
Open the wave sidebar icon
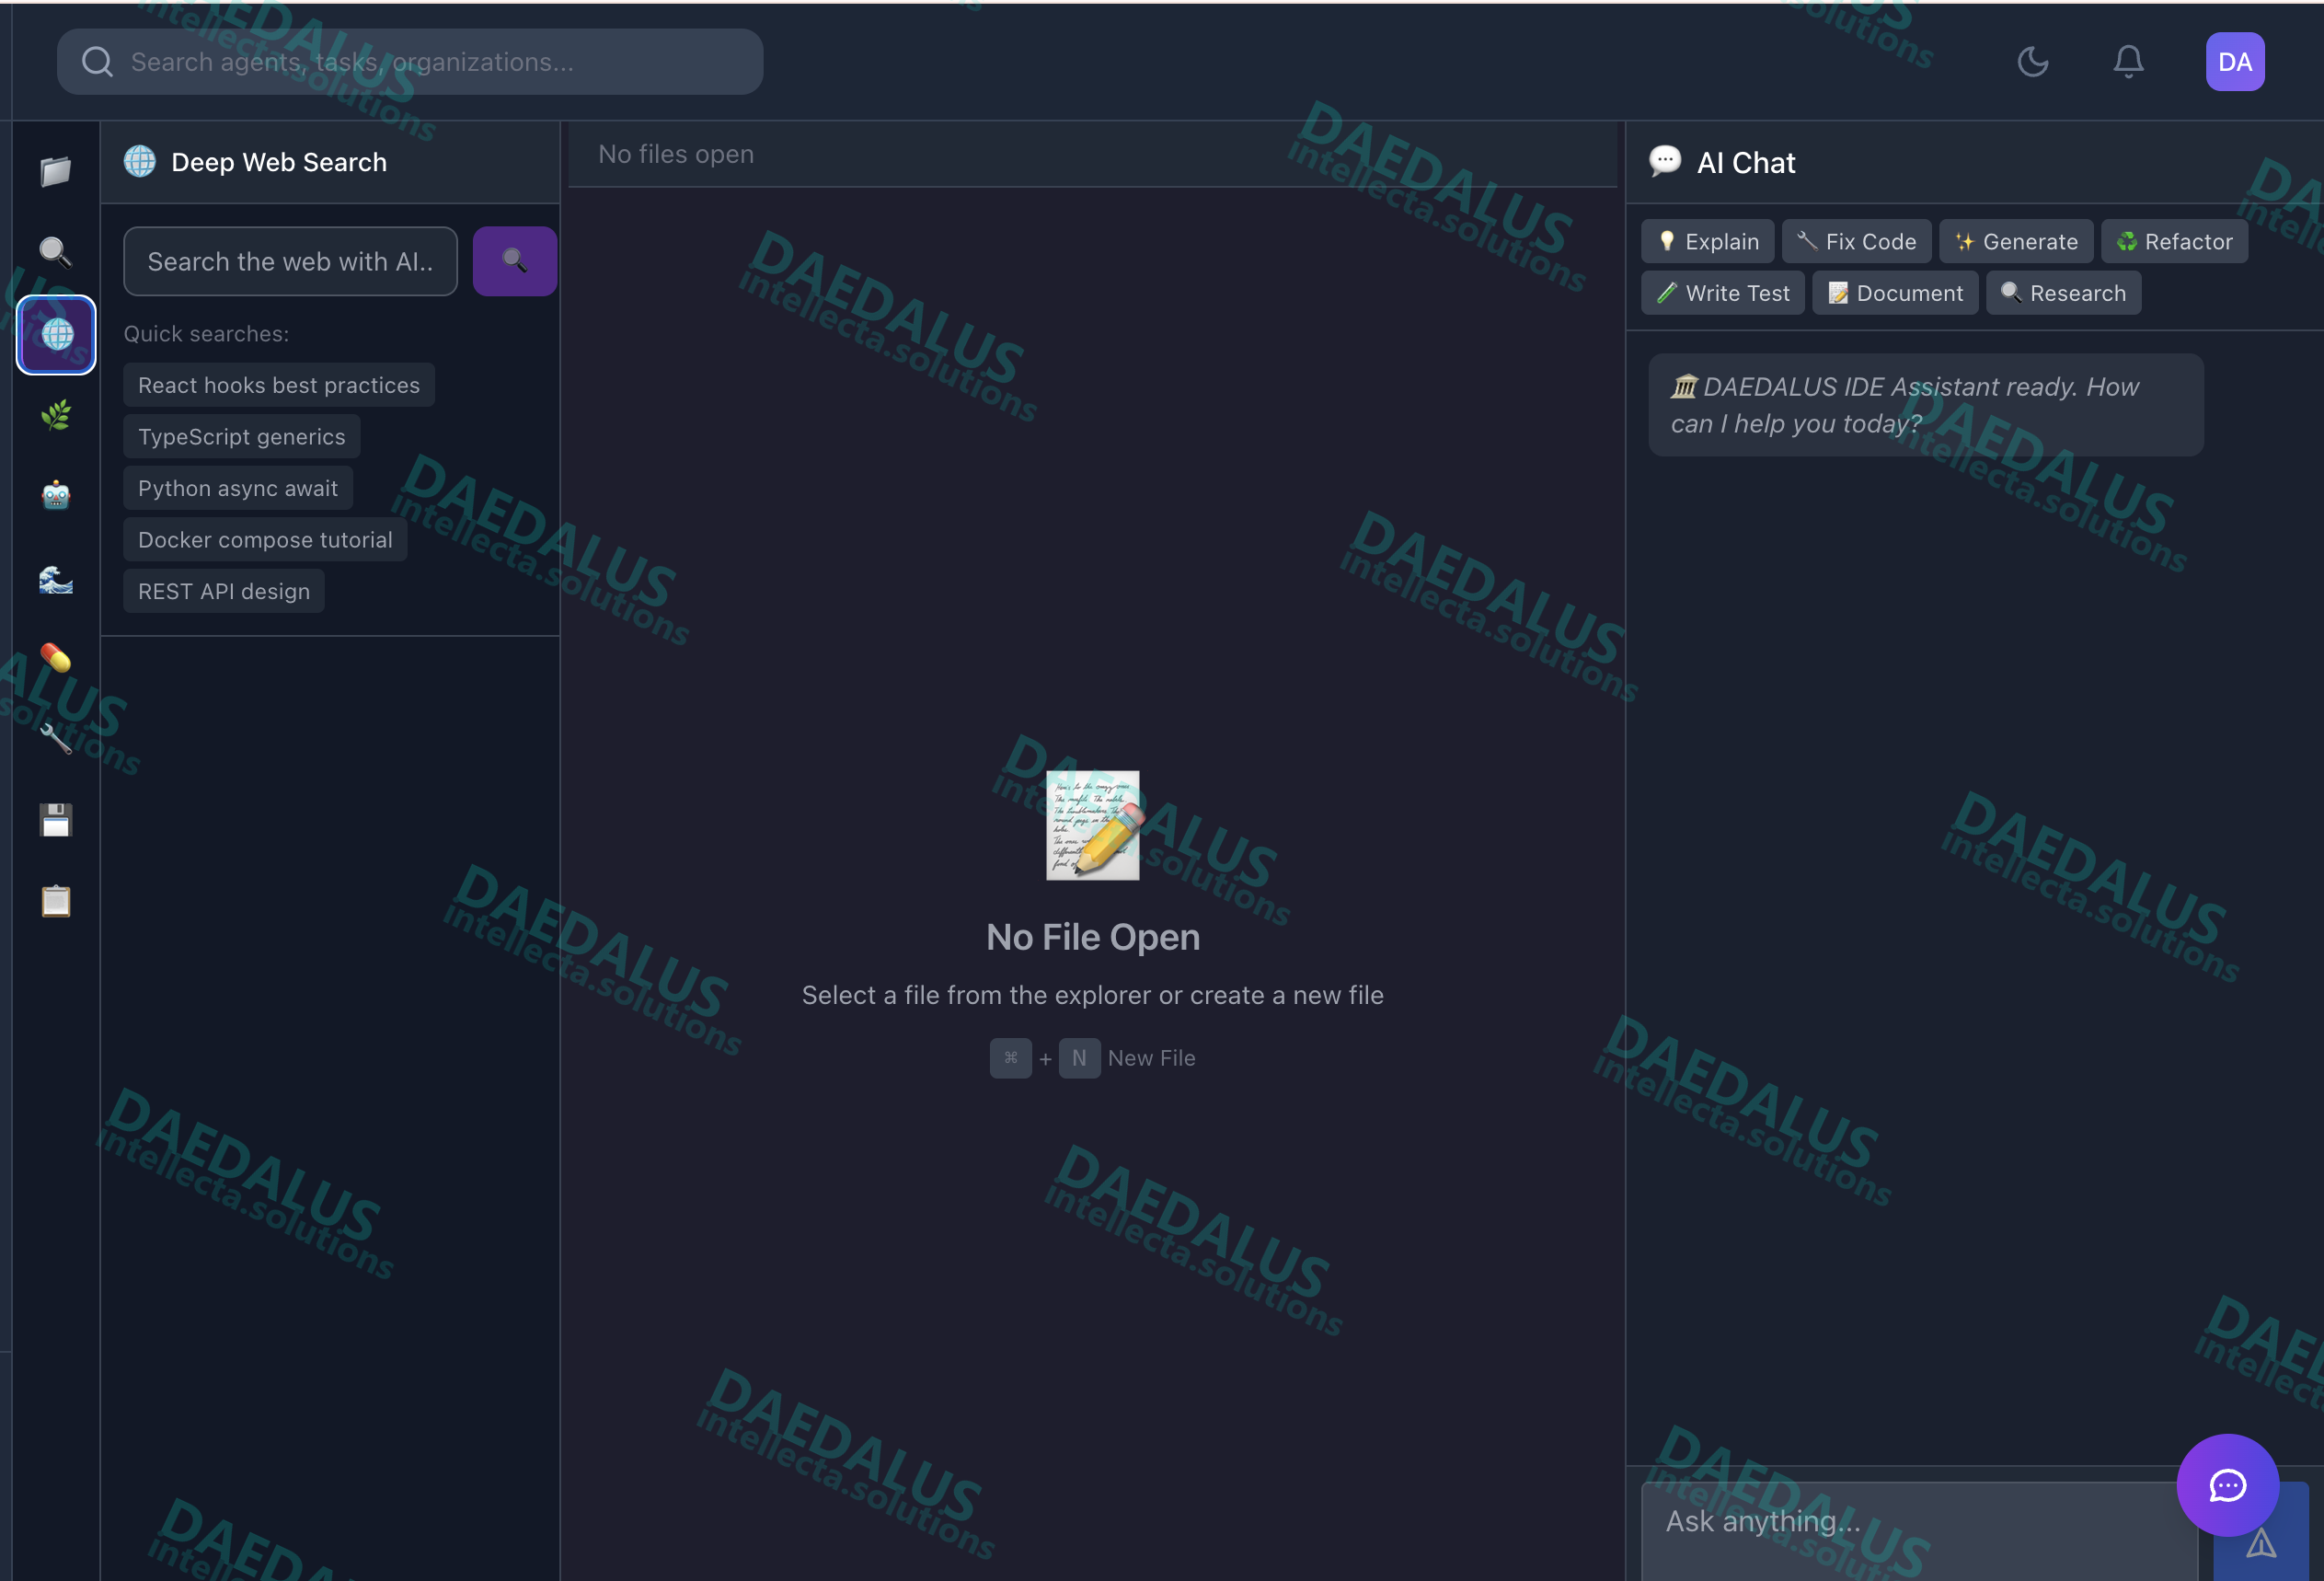coord(56,578)
